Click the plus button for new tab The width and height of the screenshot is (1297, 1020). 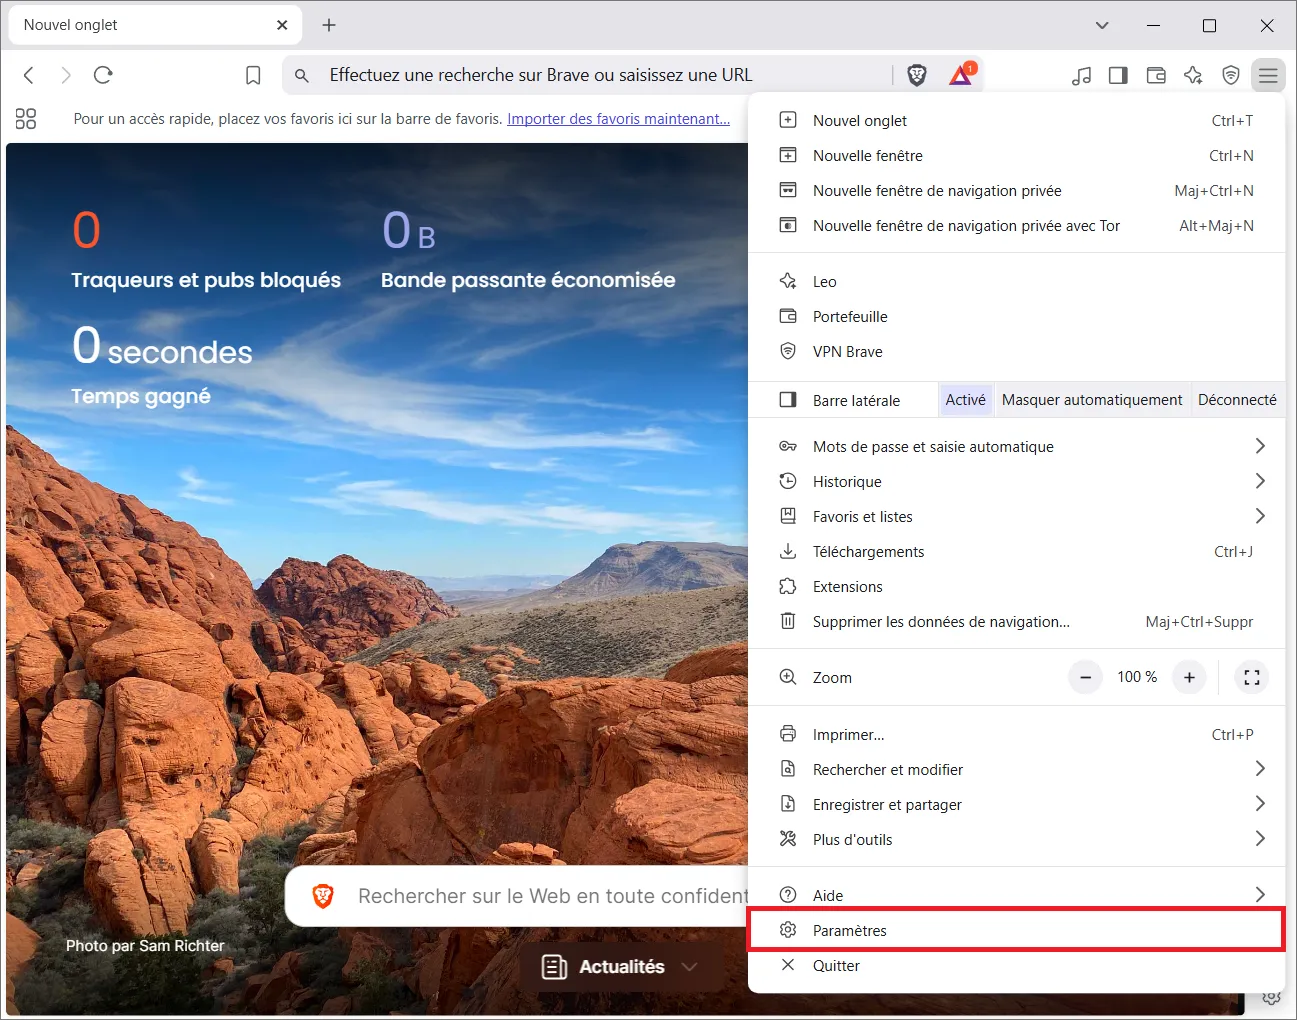pyautogui.click(x=329, y=25)
